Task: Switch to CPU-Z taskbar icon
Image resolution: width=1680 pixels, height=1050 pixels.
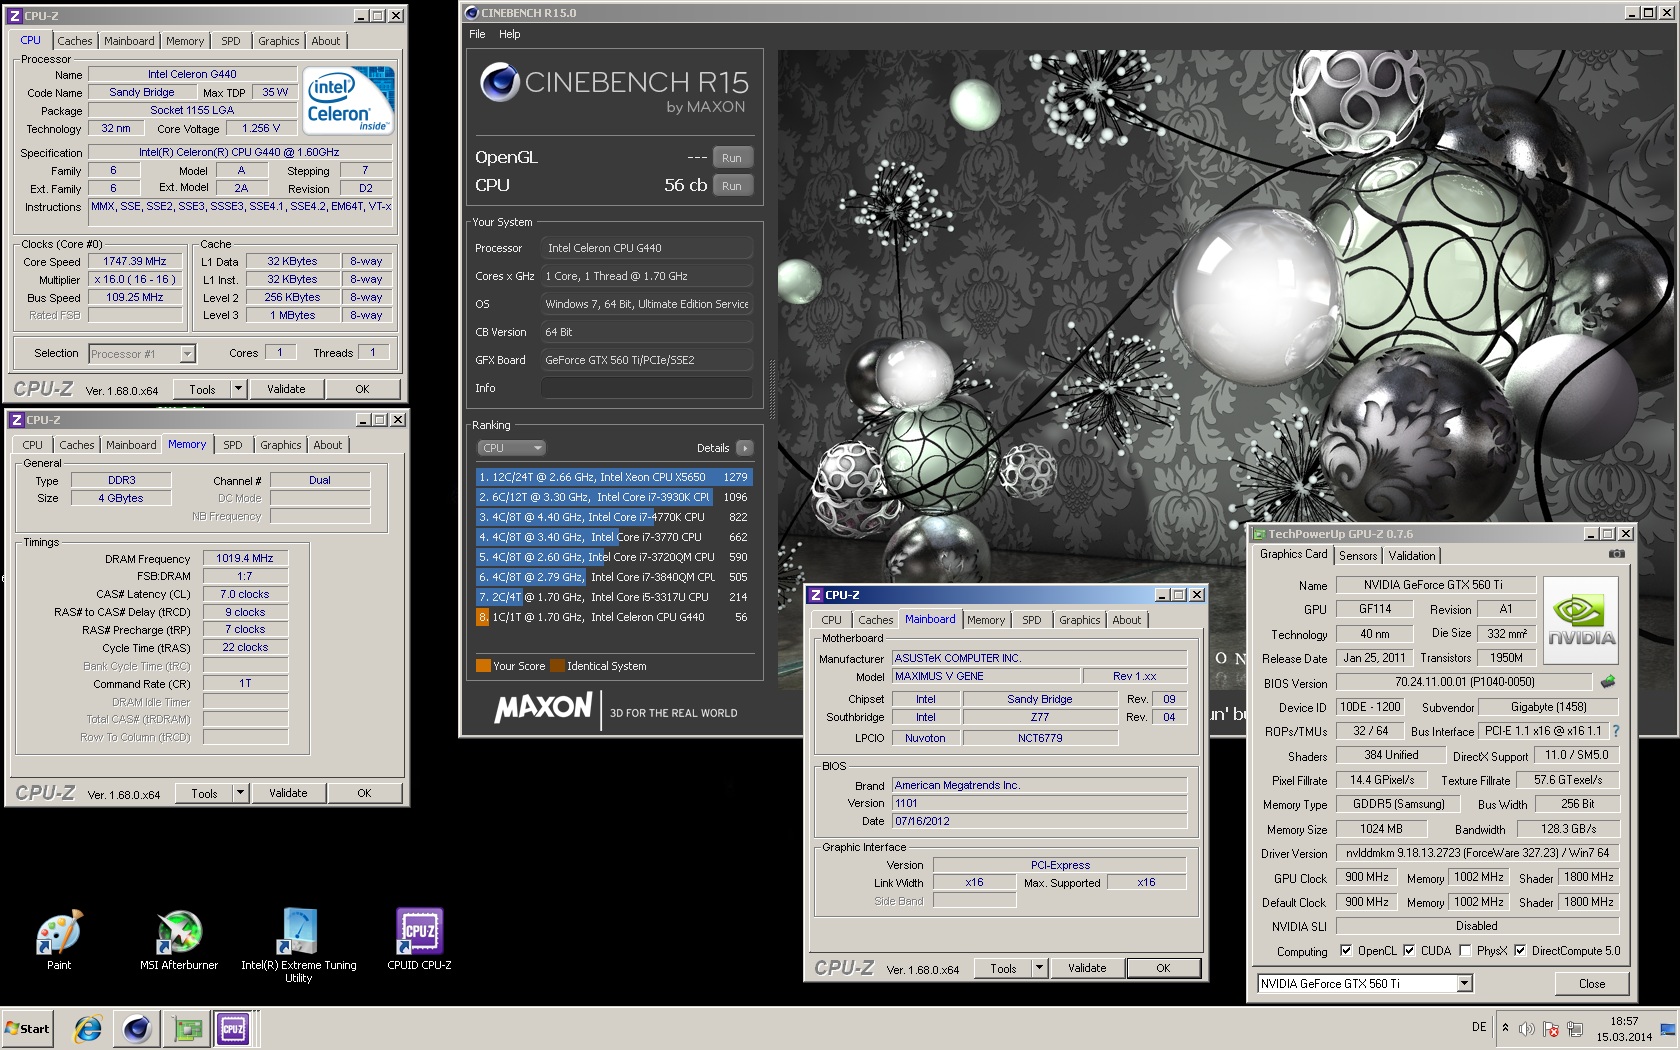Action: click(x=233, y=1028)
